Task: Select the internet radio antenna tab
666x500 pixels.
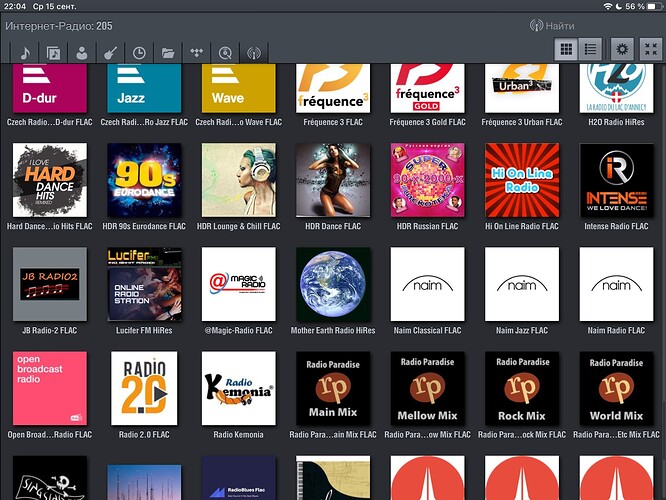Action: coord(254,53)
